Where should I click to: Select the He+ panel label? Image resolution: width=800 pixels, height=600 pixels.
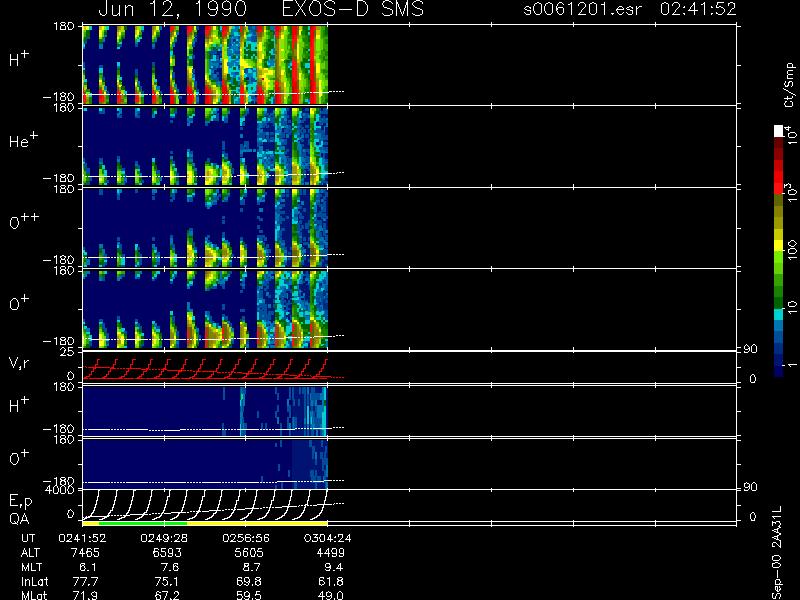pyautogui.click(x=23, y=140)
